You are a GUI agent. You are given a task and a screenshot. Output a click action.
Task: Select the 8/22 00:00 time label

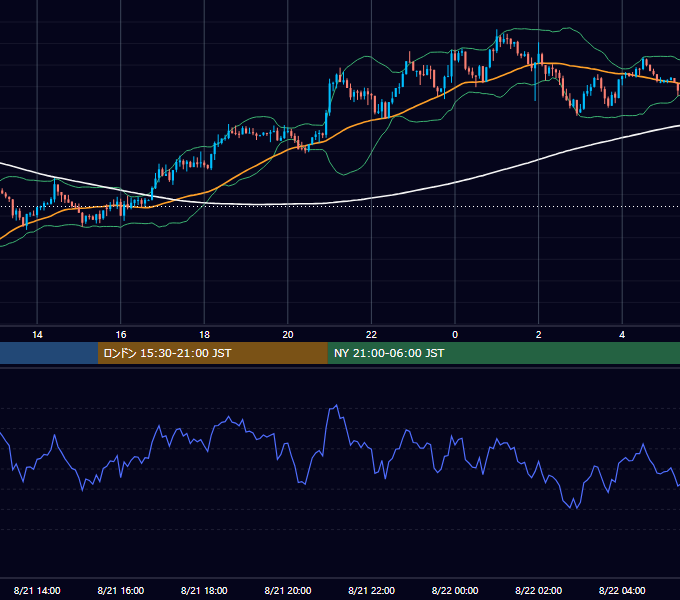[455, 590]
